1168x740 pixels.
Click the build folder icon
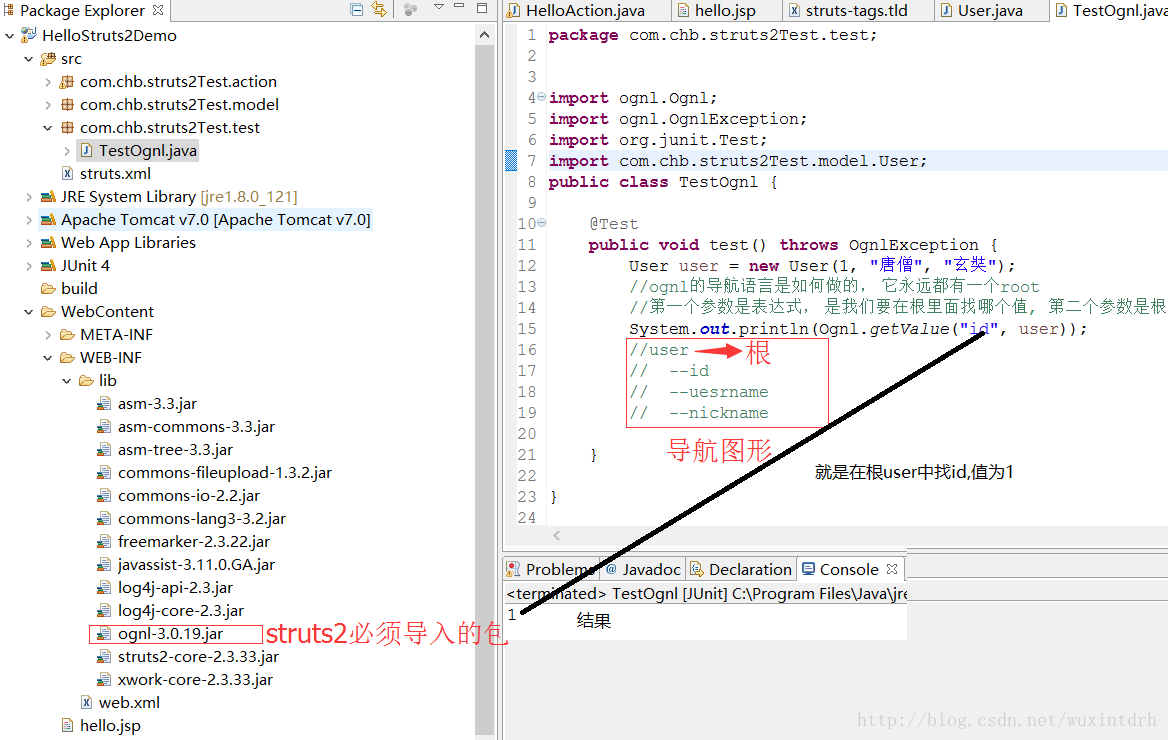48,289
